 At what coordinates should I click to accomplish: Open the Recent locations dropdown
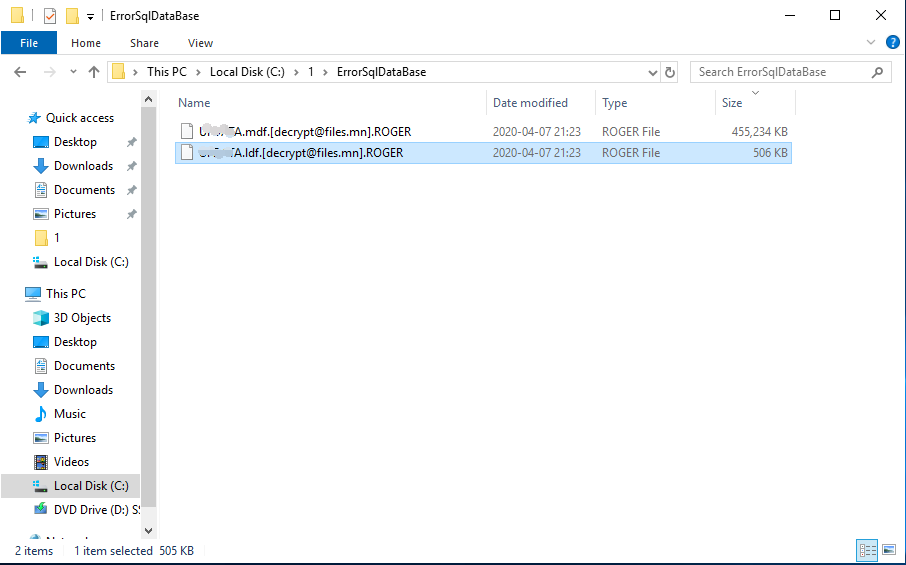pyautogui.click(x=73, y=72)
